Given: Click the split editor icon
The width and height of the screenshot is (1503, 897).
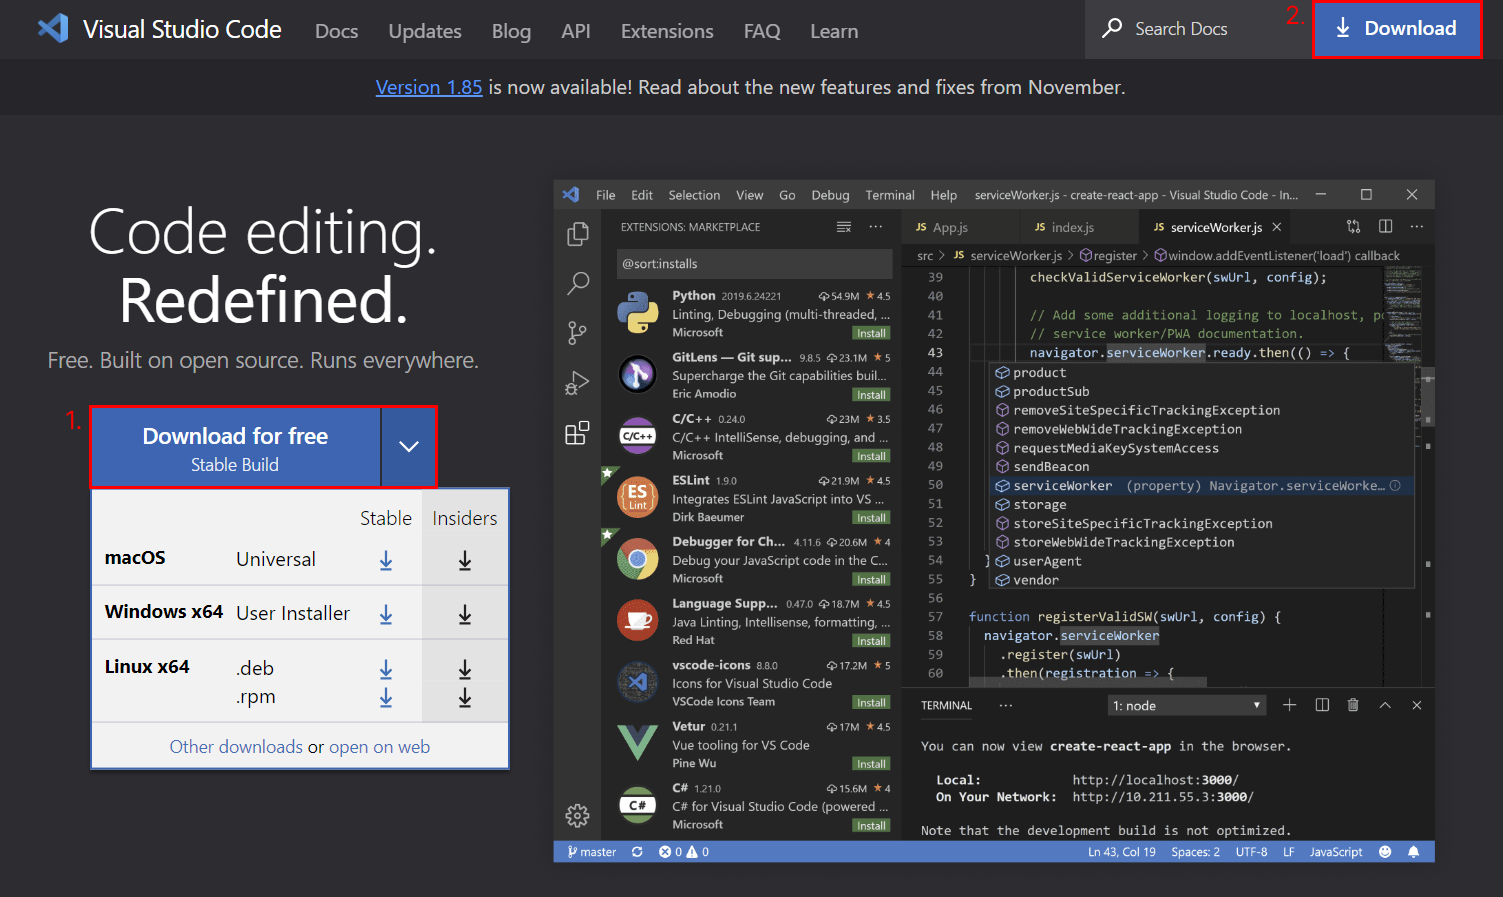Looking at the screenshot, I should (x=1385, y=227).
